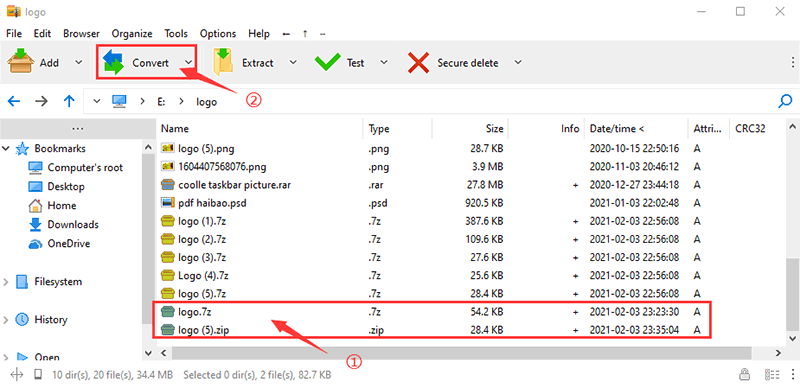
Task: Click the red Secure delete X icon
Action: (x=418, y=63)
